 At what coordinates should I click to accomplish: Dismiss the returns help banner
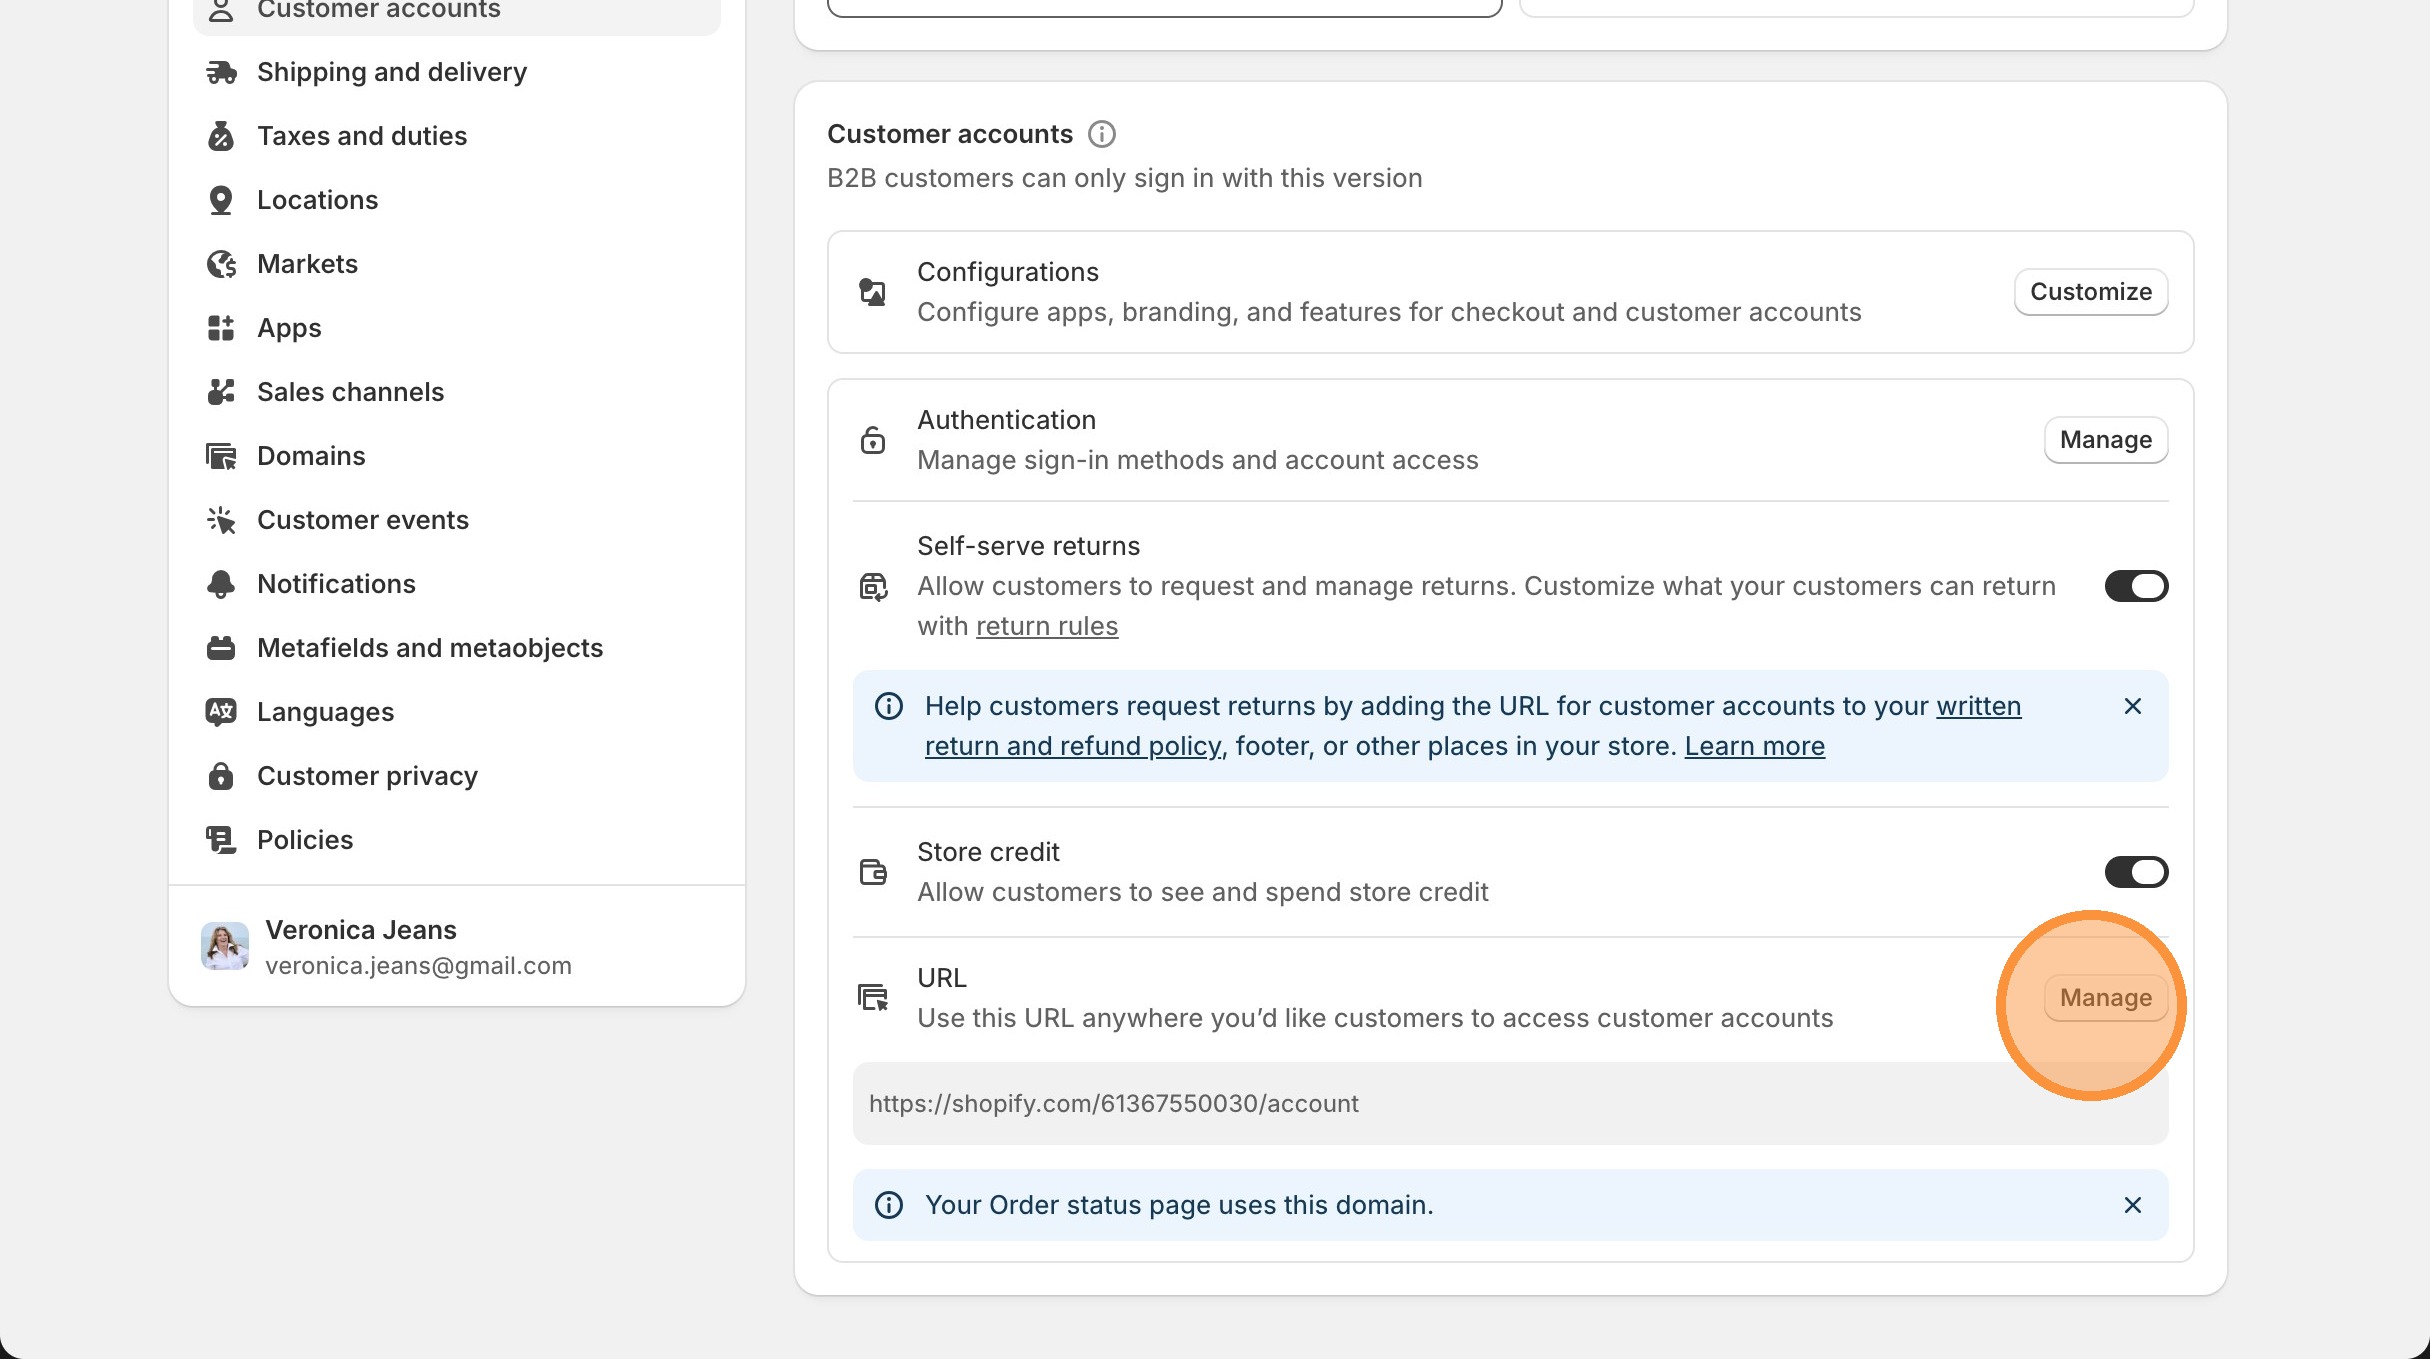tap(2133, 706)
